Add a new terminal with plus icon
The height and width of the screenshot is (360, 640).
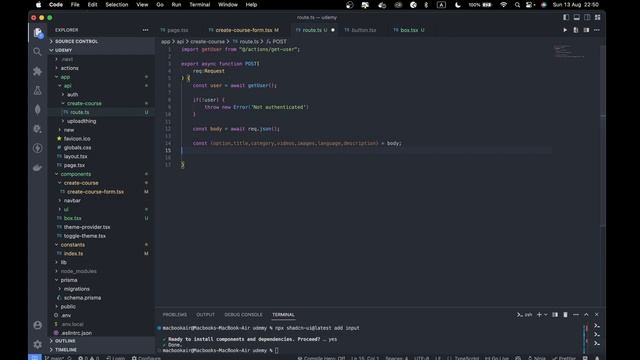pos(539,315)
